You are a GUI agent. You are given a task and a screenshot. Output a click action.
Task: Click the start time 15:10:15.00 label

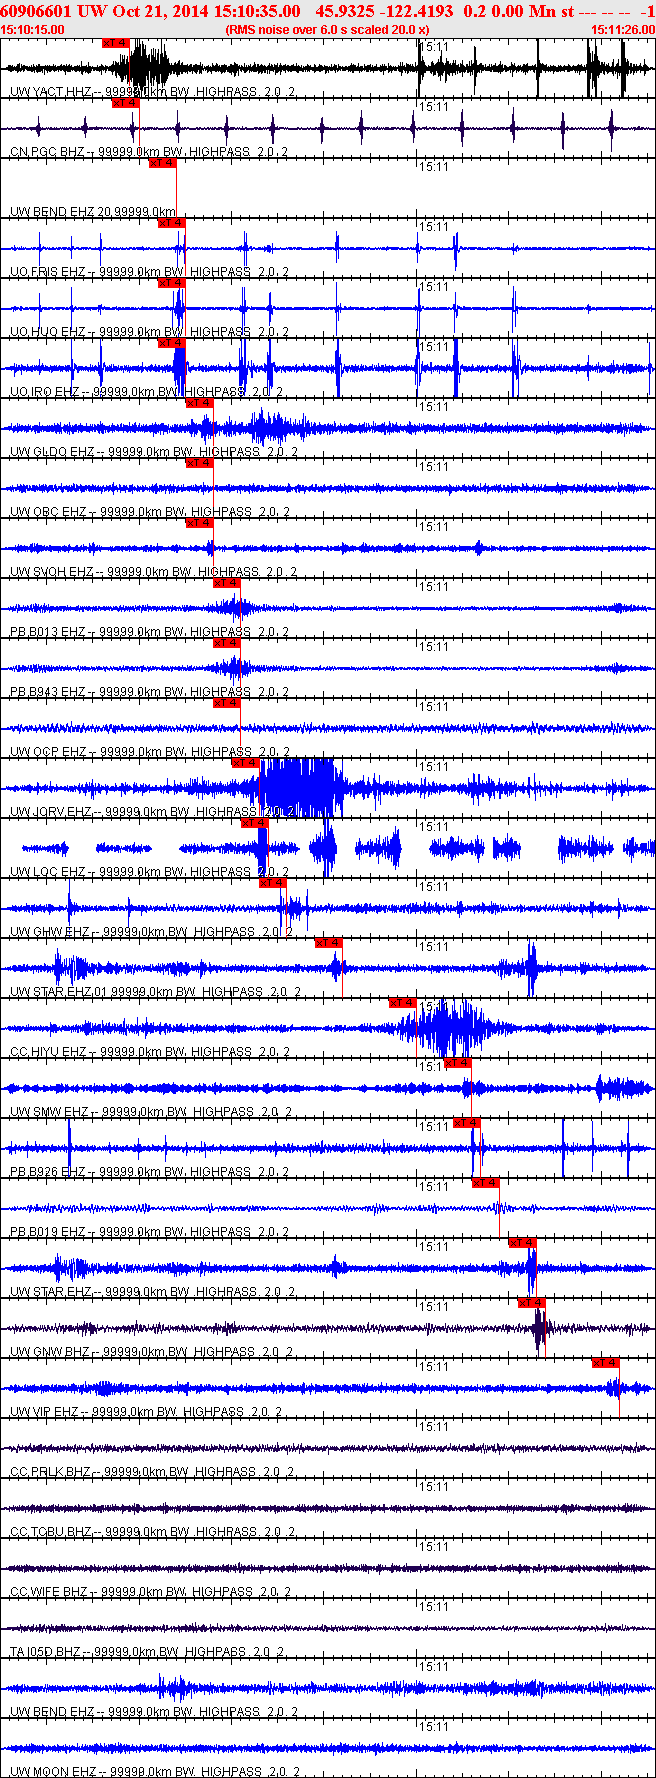click(x=32, y=30)
